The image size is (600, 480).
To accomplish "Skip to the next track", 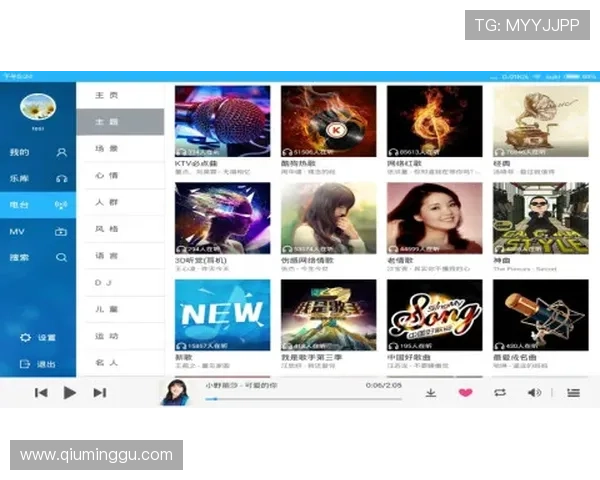I will [x=99, y=393].
